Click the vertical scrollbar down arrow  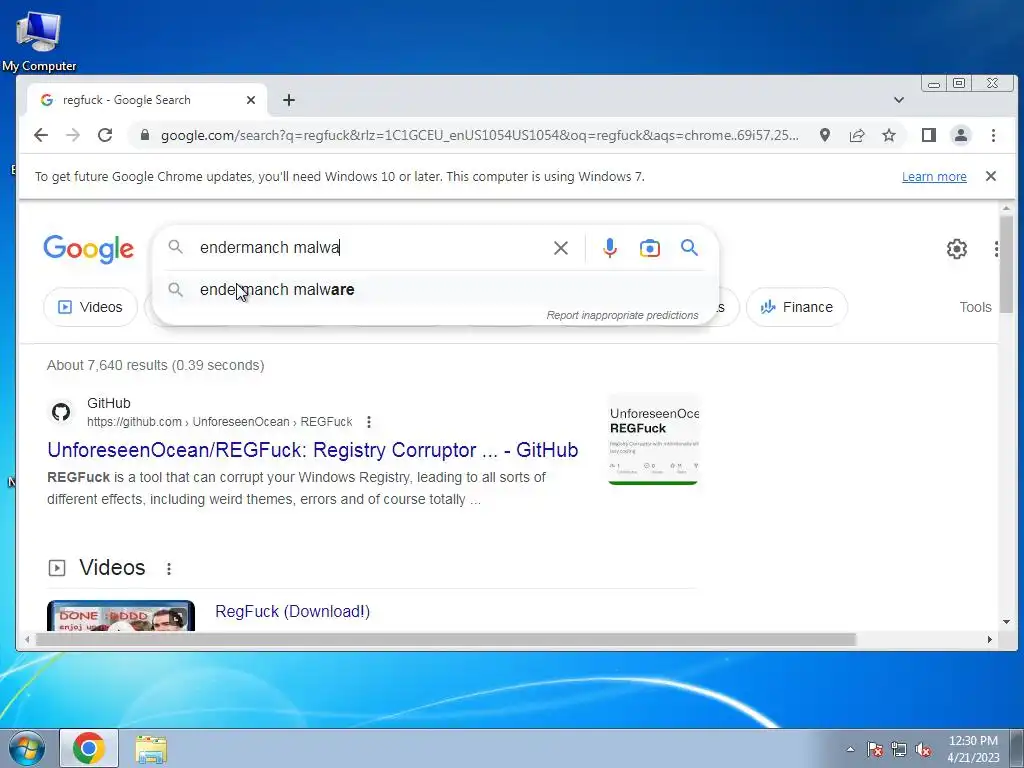click(x=1006, y=622)
